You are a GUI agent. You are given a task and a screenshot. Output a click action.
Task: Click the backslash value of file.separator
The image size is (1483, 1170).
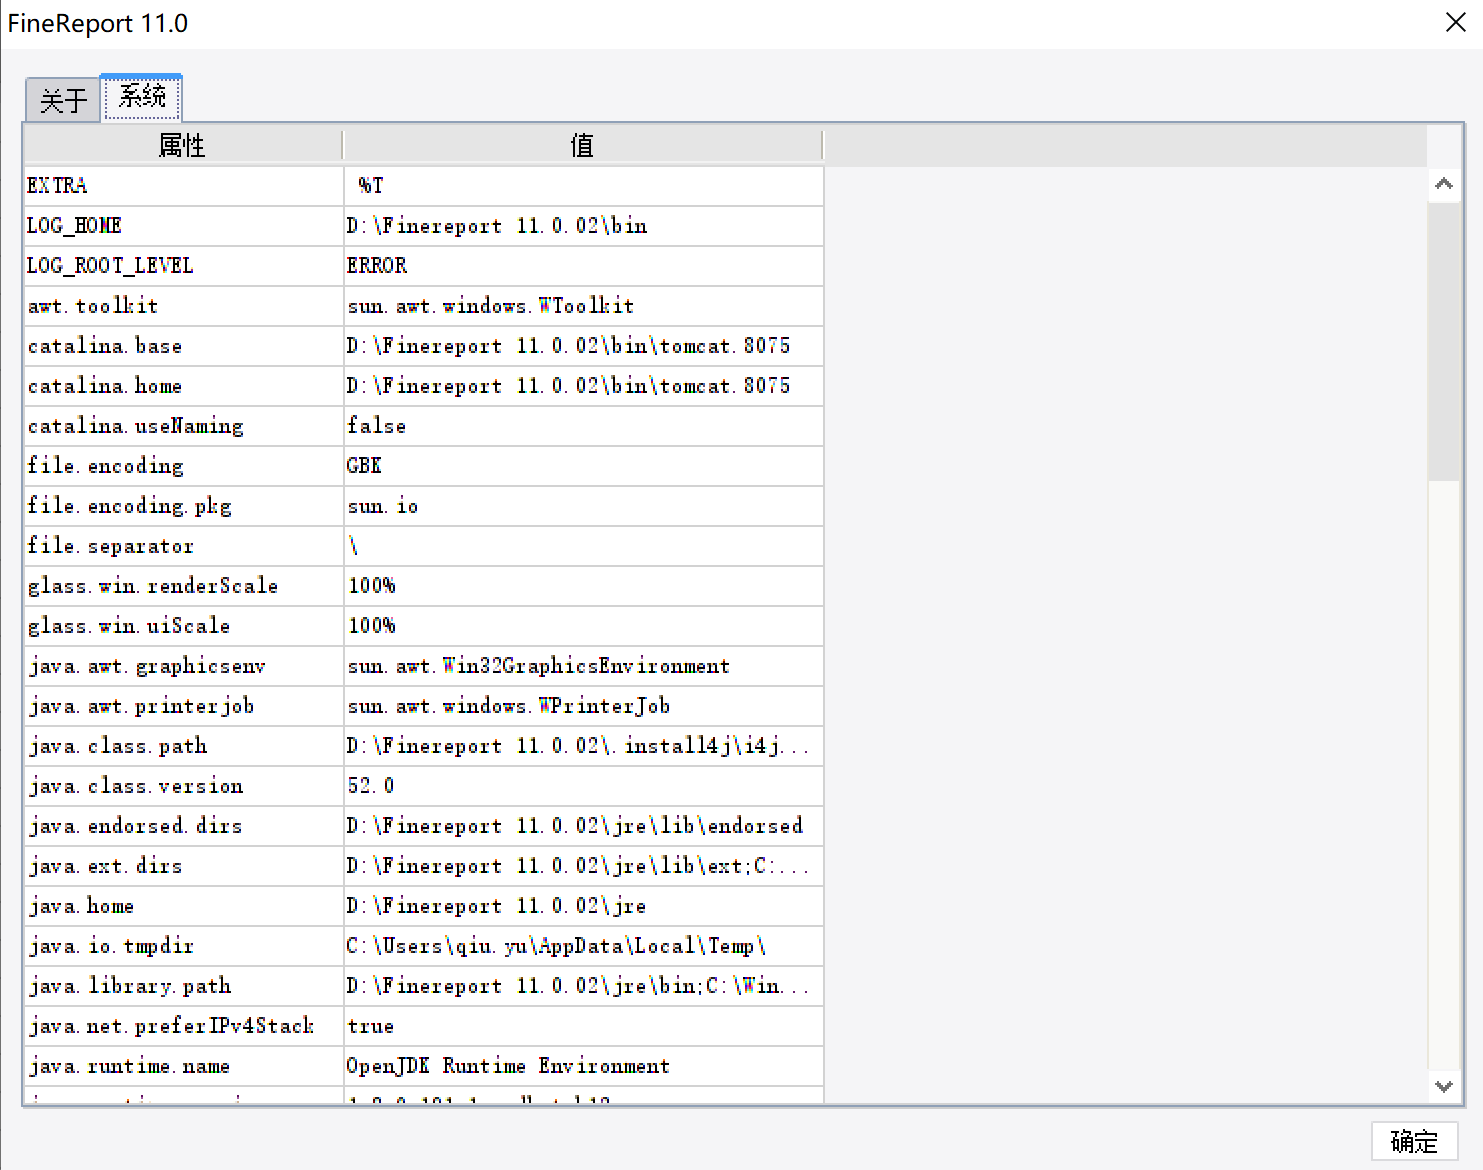pyautogui.click(x=353, y=546)
